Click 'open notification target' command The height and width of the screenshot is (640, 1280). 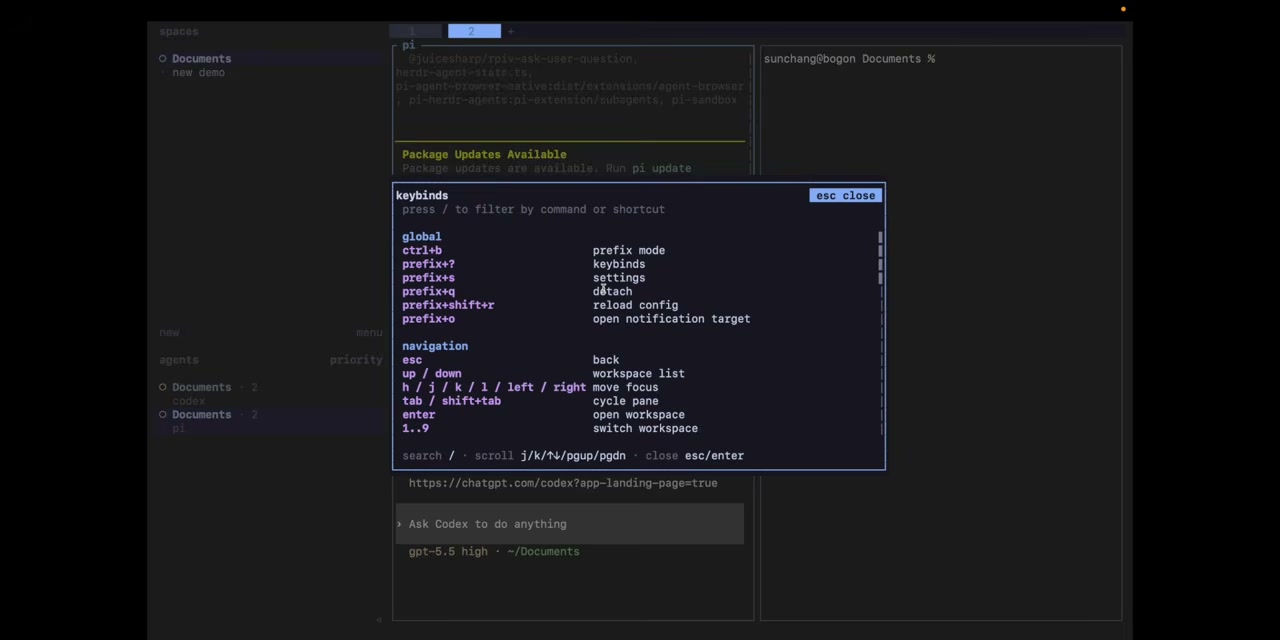671,319
